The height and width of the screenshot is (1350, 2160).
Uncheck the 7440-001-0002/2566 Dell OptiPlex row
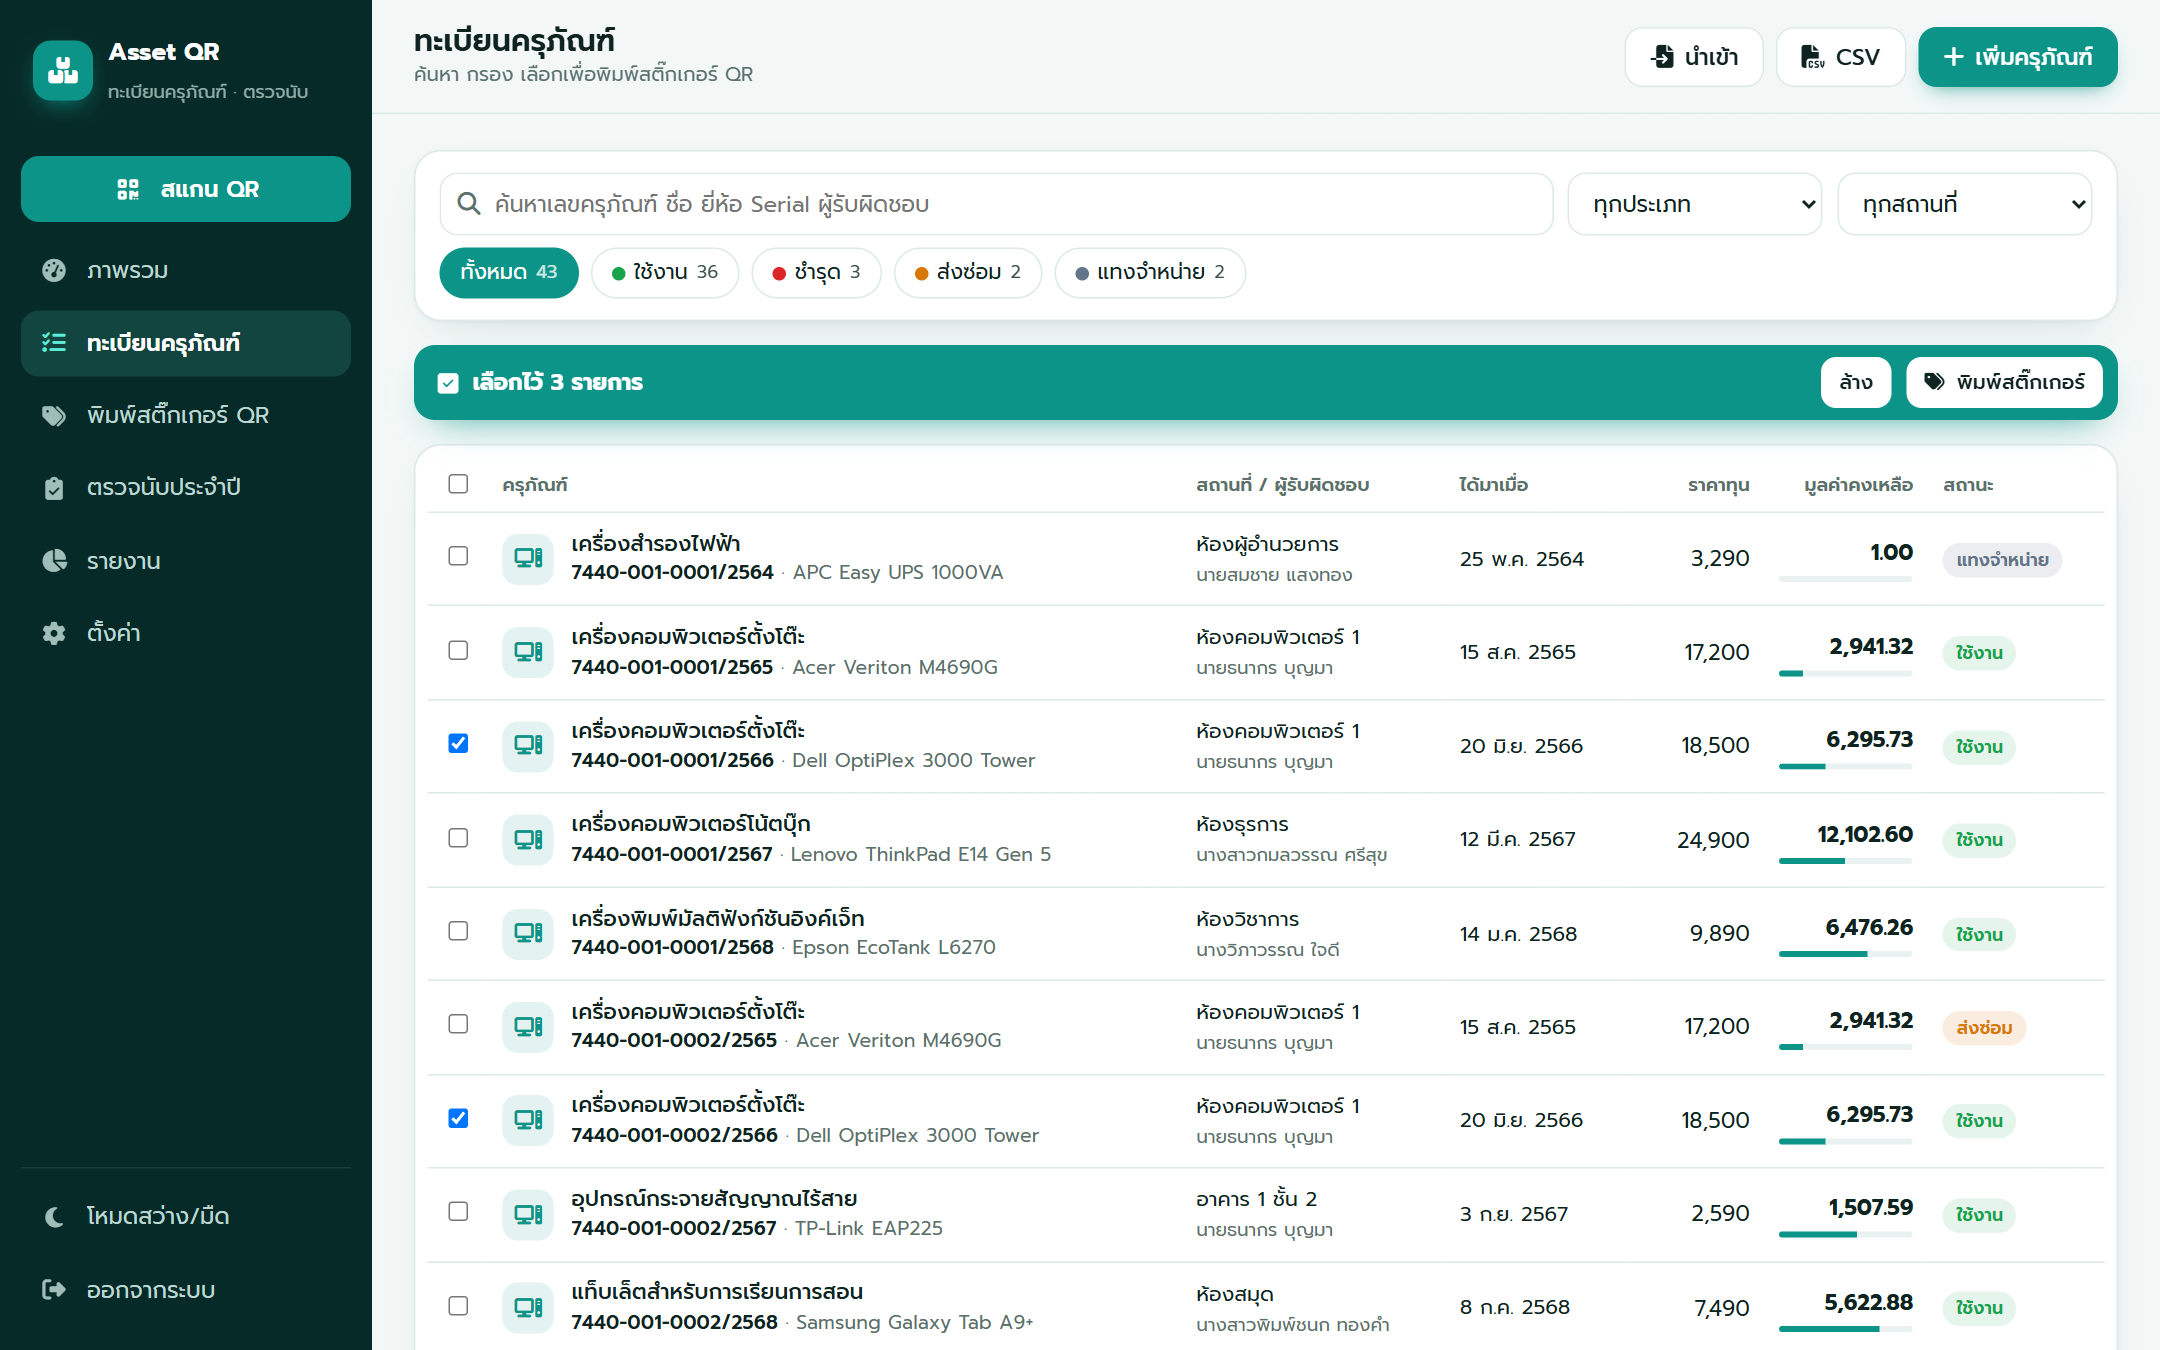458,1118
